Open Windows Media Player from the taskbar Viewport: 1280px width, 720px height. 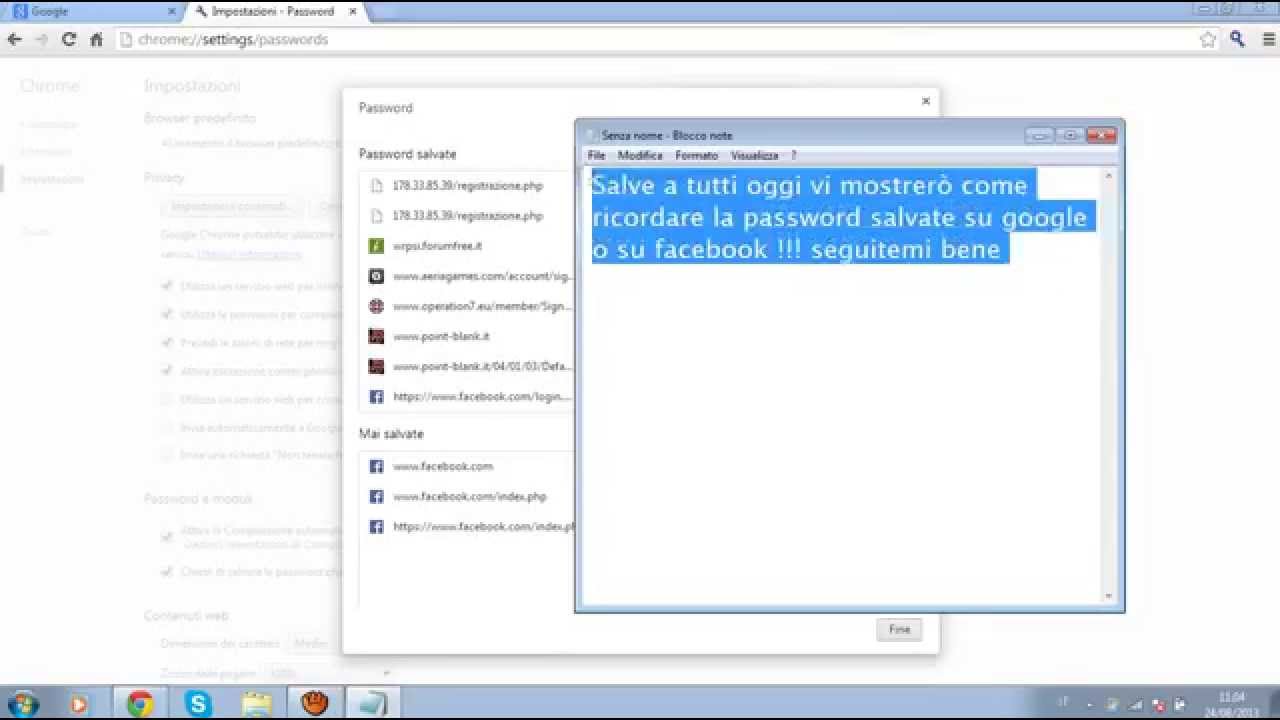point(80,704)
